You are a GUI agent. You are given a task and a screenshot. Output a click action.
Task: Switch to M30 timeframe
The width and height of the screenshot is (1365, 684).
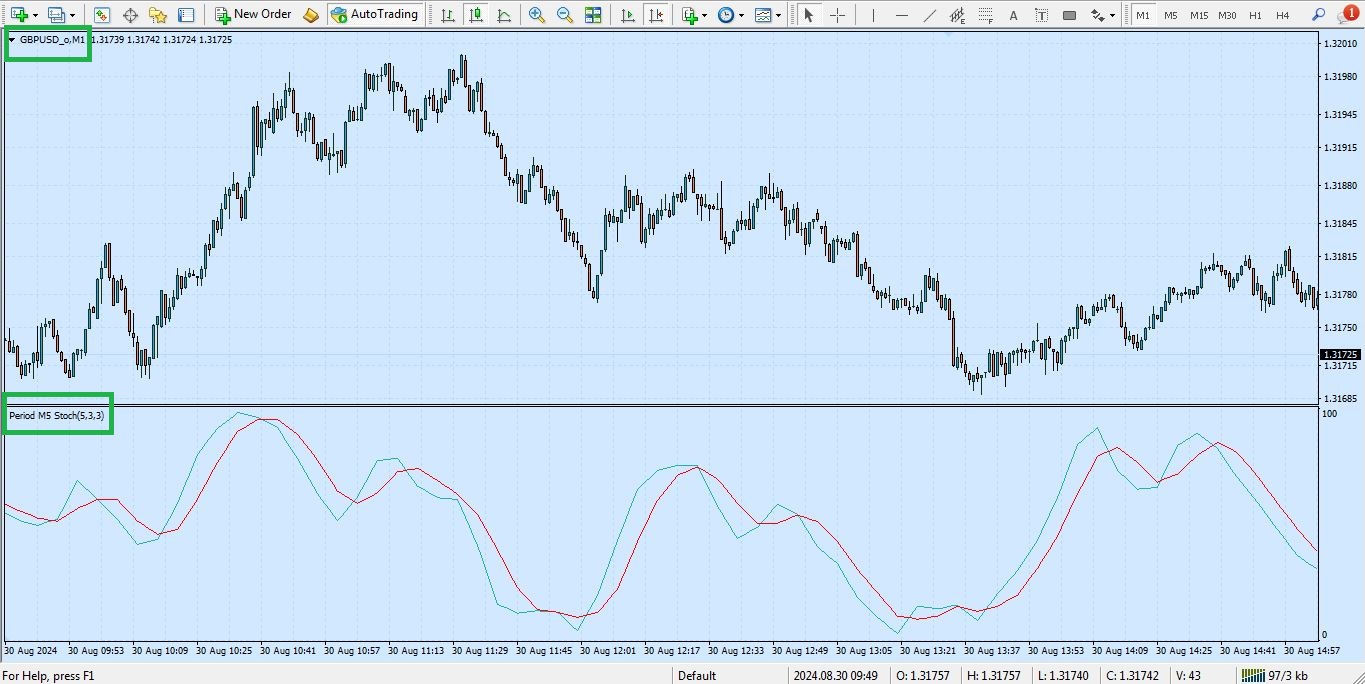[1227, 15]
